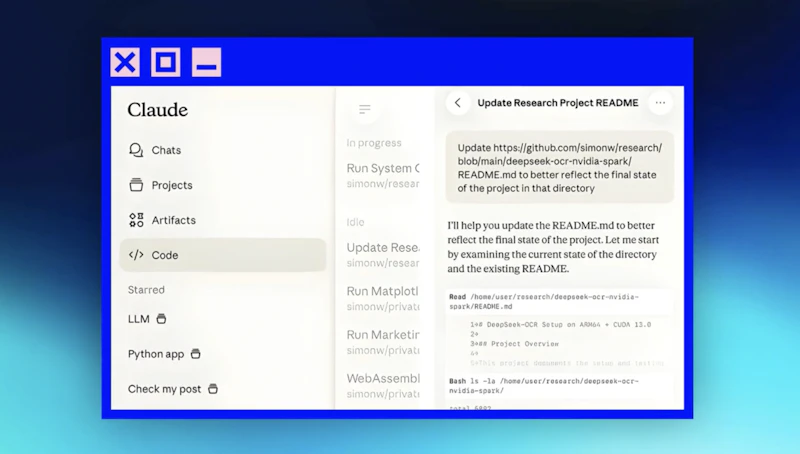The height and width of the screenshot is (454, 800).
Task: Click the In progress section label
Action: pyautogui.click(x=374, y=143)
